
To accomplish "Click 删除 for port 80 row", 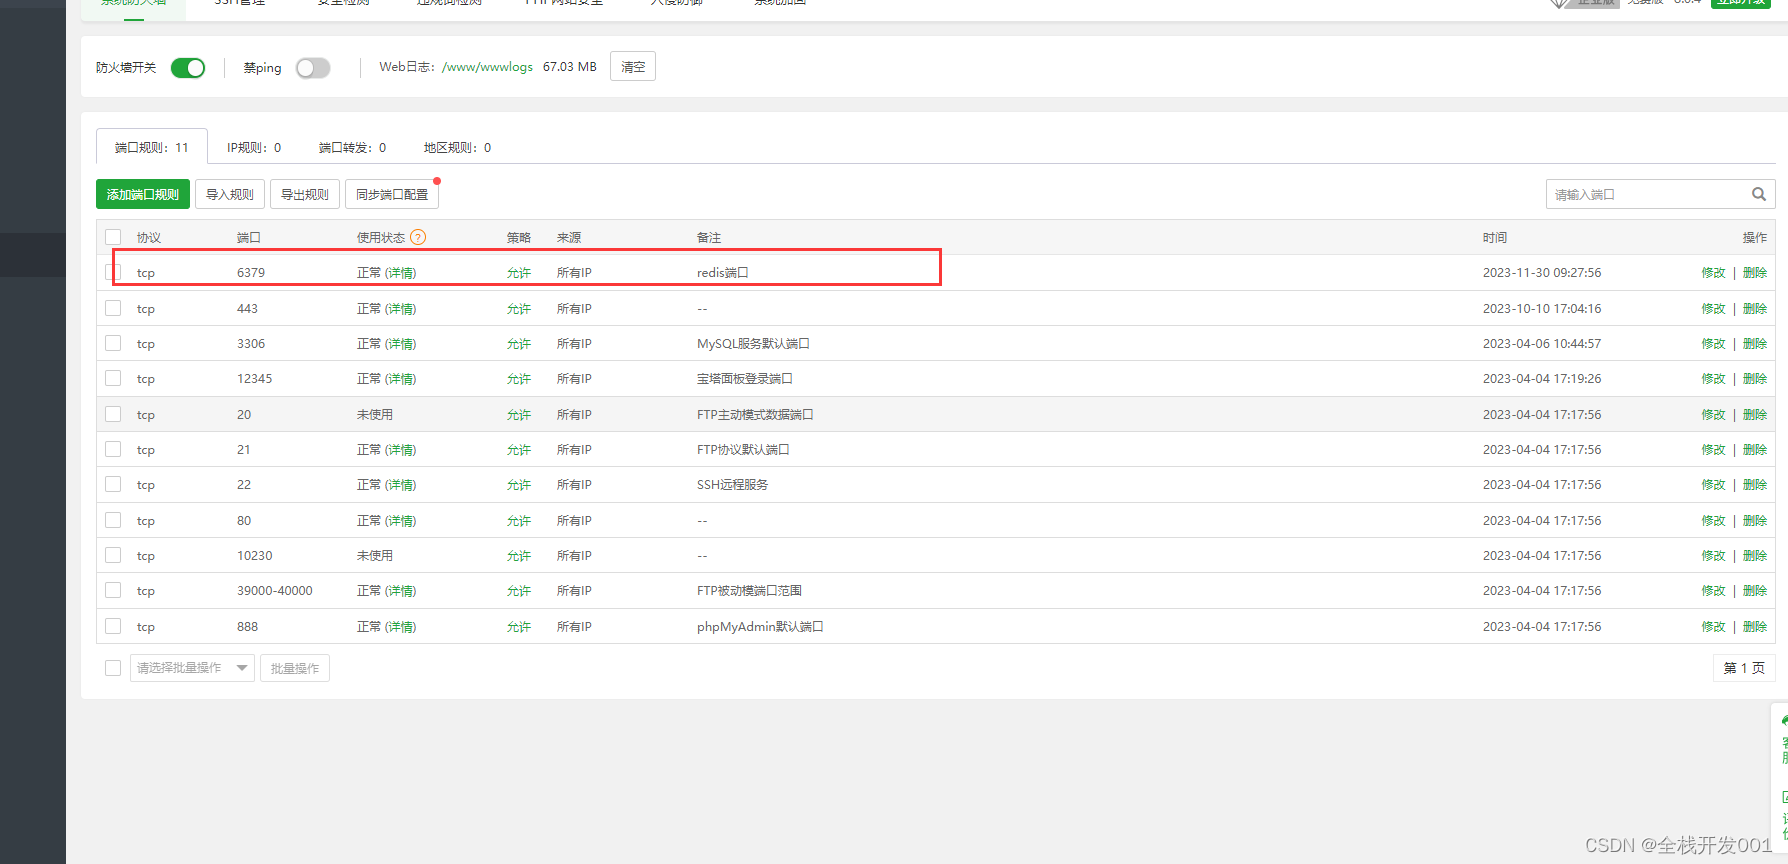I will (x=1755, y=520).
